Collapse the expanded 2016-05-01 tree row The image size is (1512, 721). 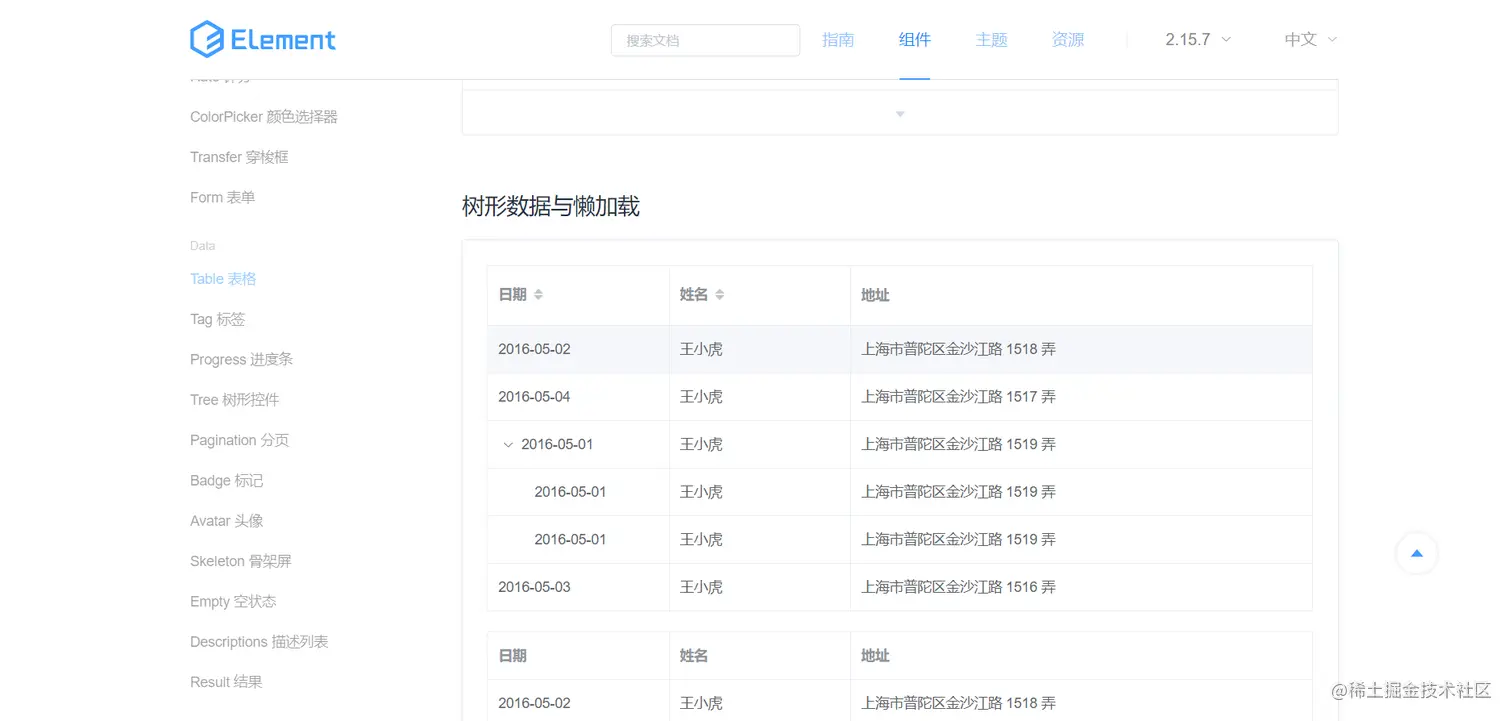point(508,445)
